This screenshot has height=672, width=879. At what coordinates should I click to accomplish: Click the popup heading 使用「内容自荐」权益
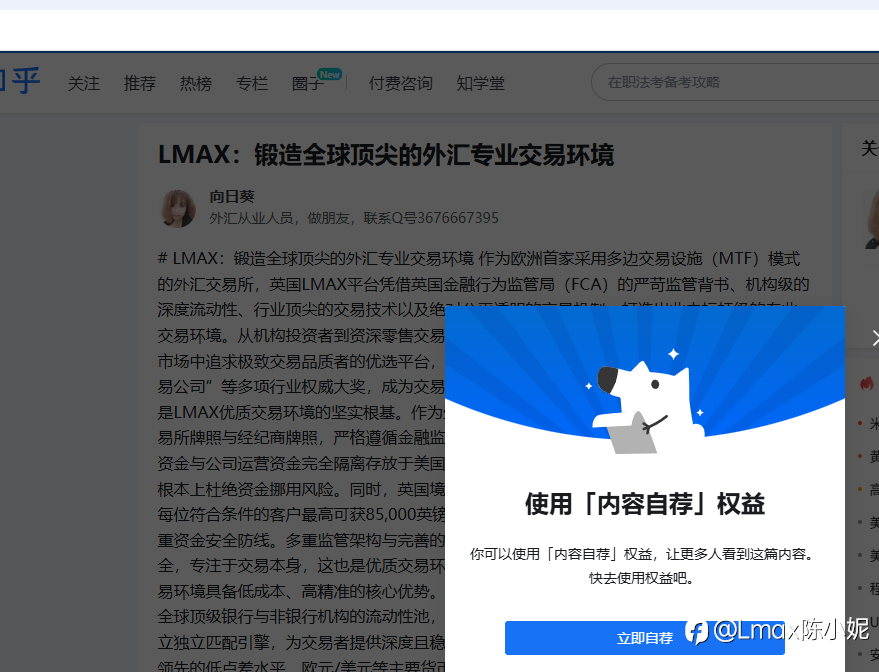tap(645, 504)
